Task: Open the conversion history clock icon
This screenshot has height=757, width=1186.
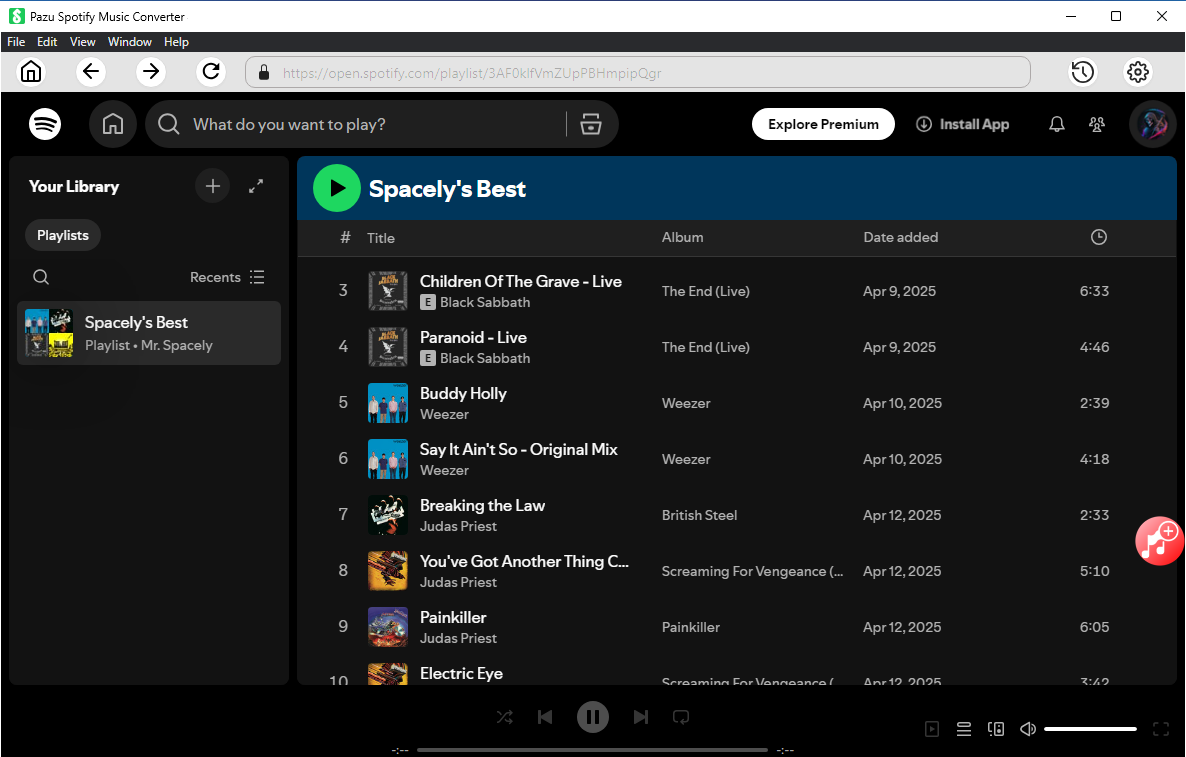Action: [x=1082, y=72]
